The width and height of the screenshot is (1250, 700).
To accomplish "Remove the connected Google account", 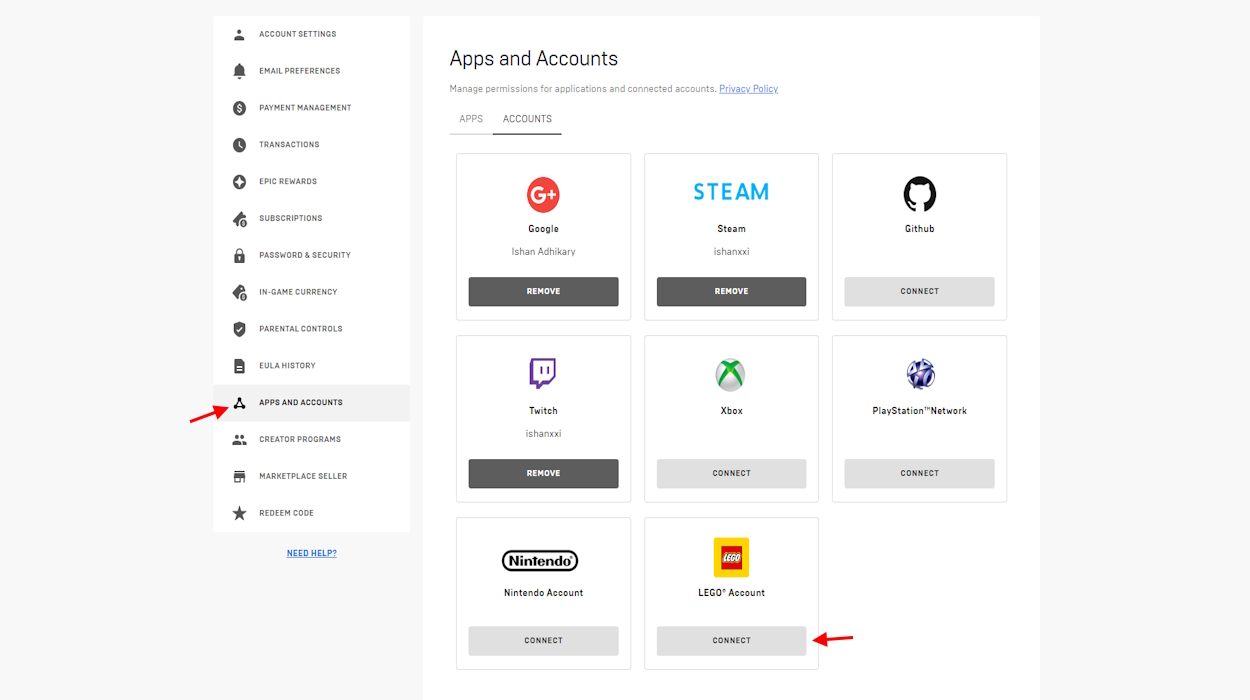I will coord(543,291).
